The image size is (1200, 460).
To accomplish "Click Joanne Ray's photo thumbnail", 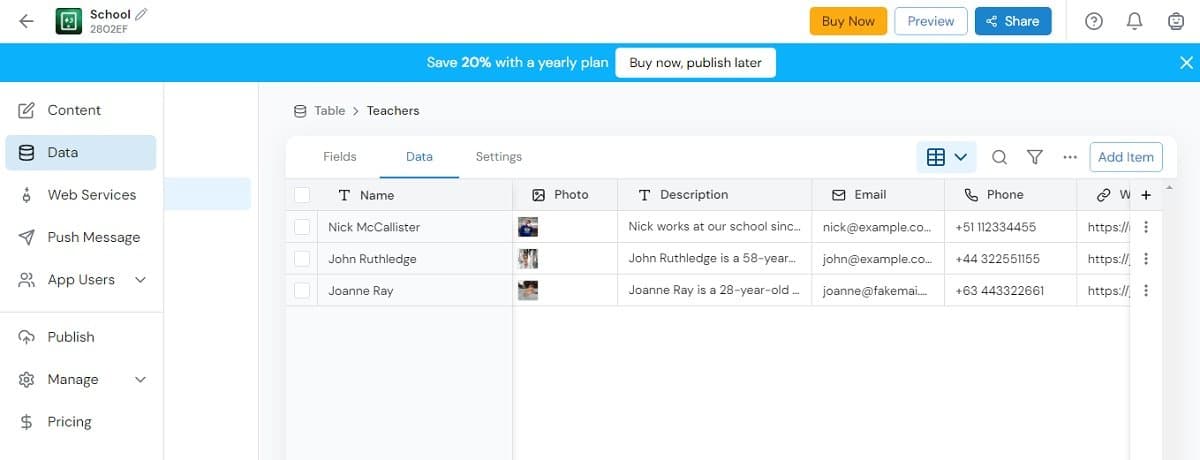I will click(x=528, y=291).
